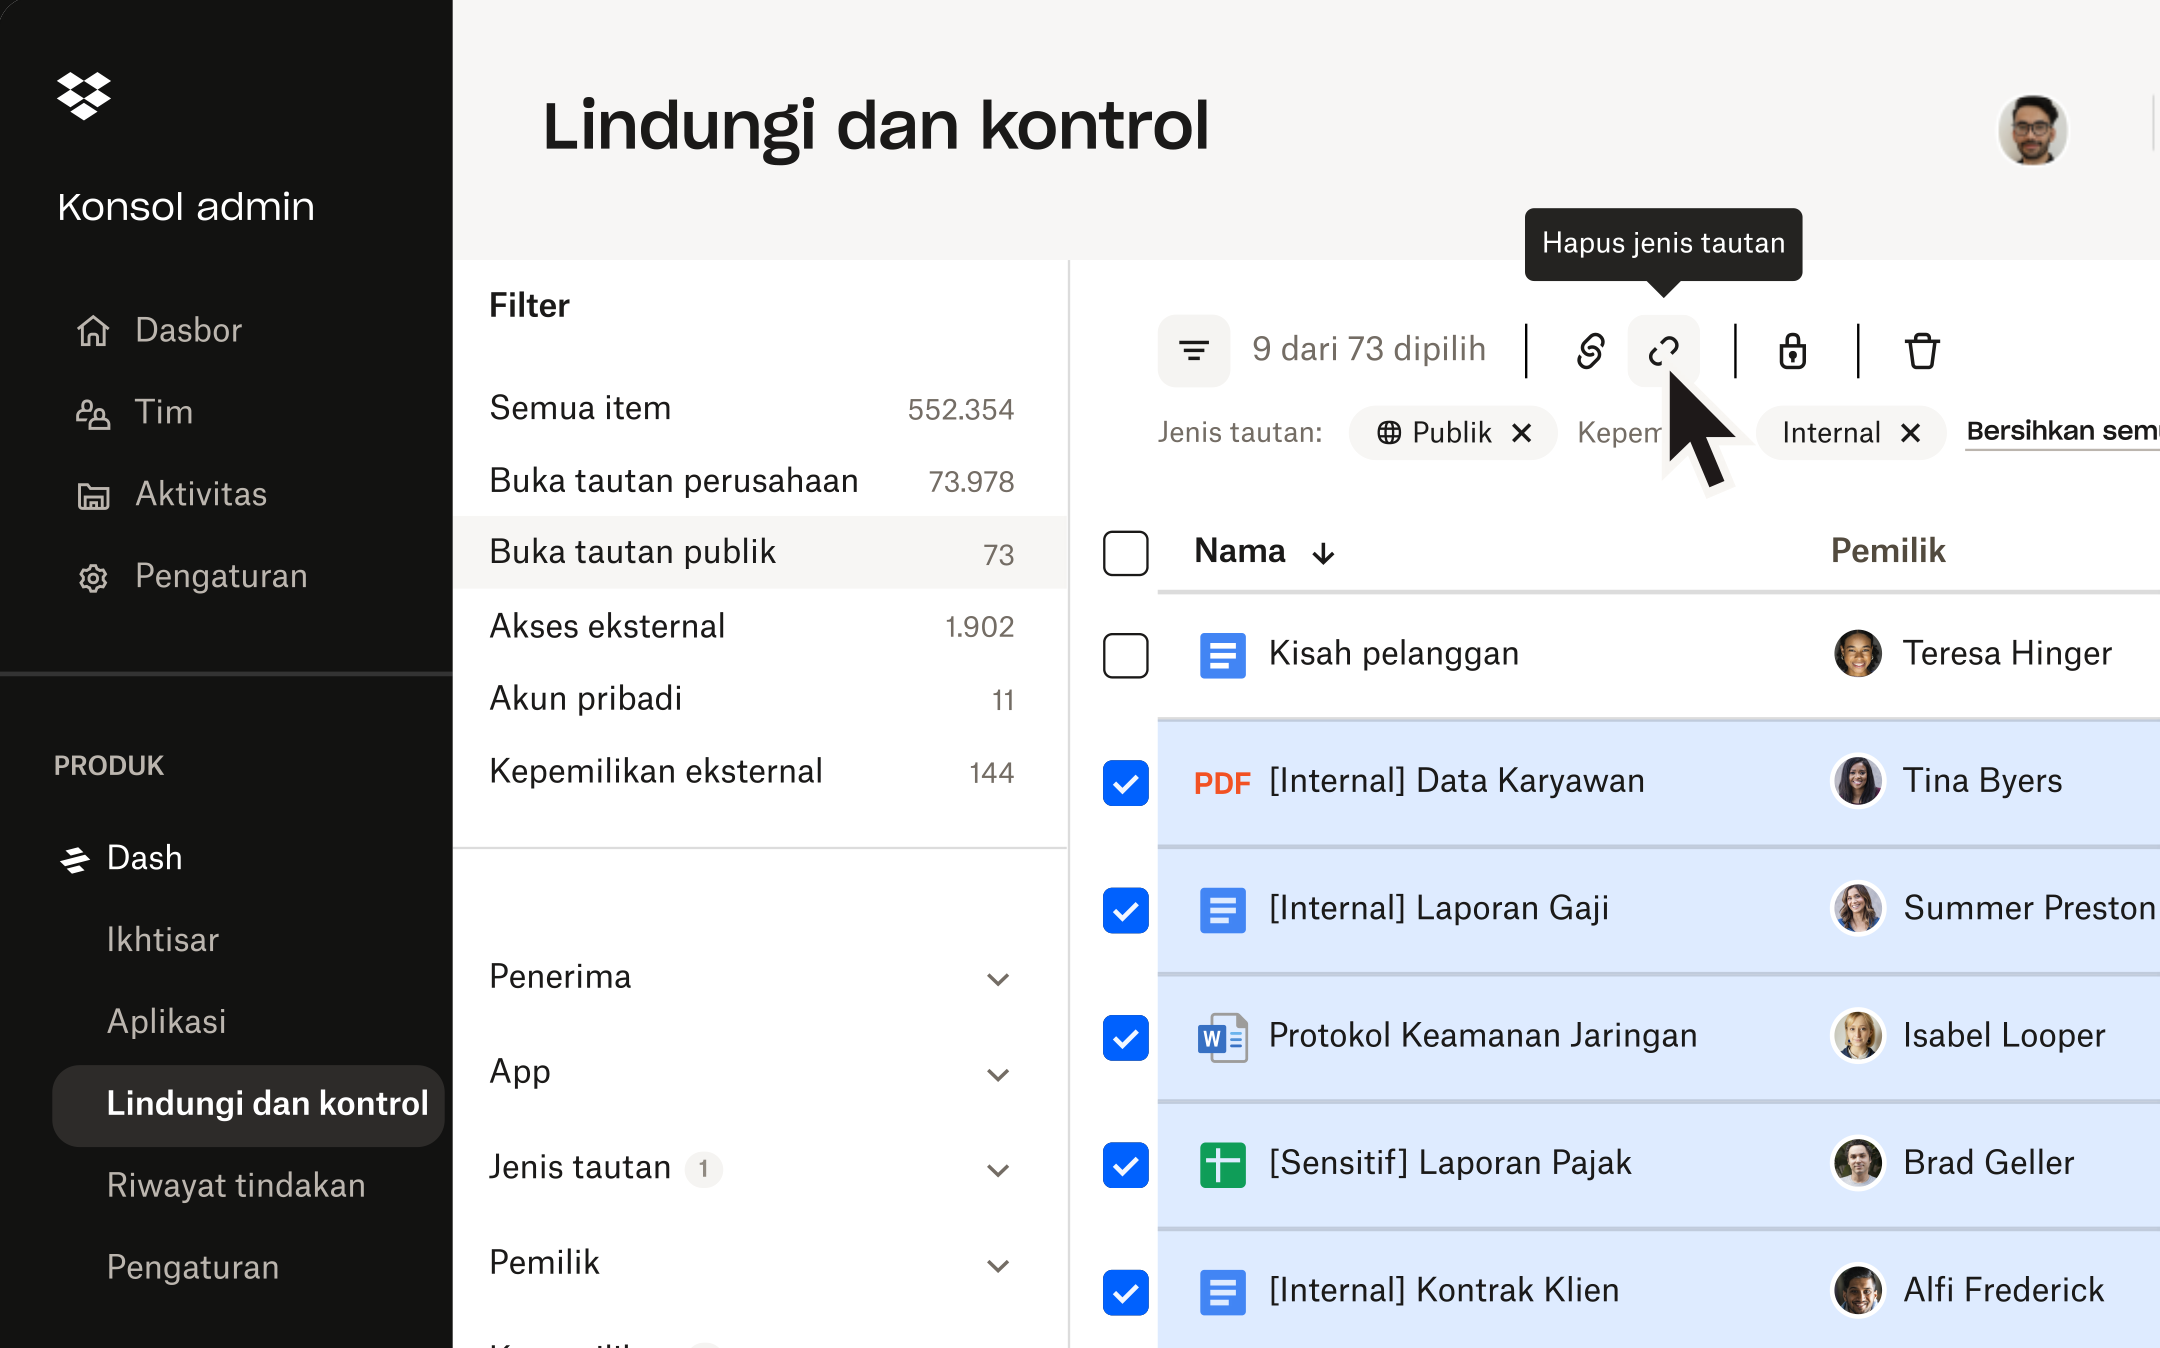Screen dimensions: 2160x1348
Task: Click the Word icon for Protokol Keamanan Jaringan
Action: pos(1222,1038)
